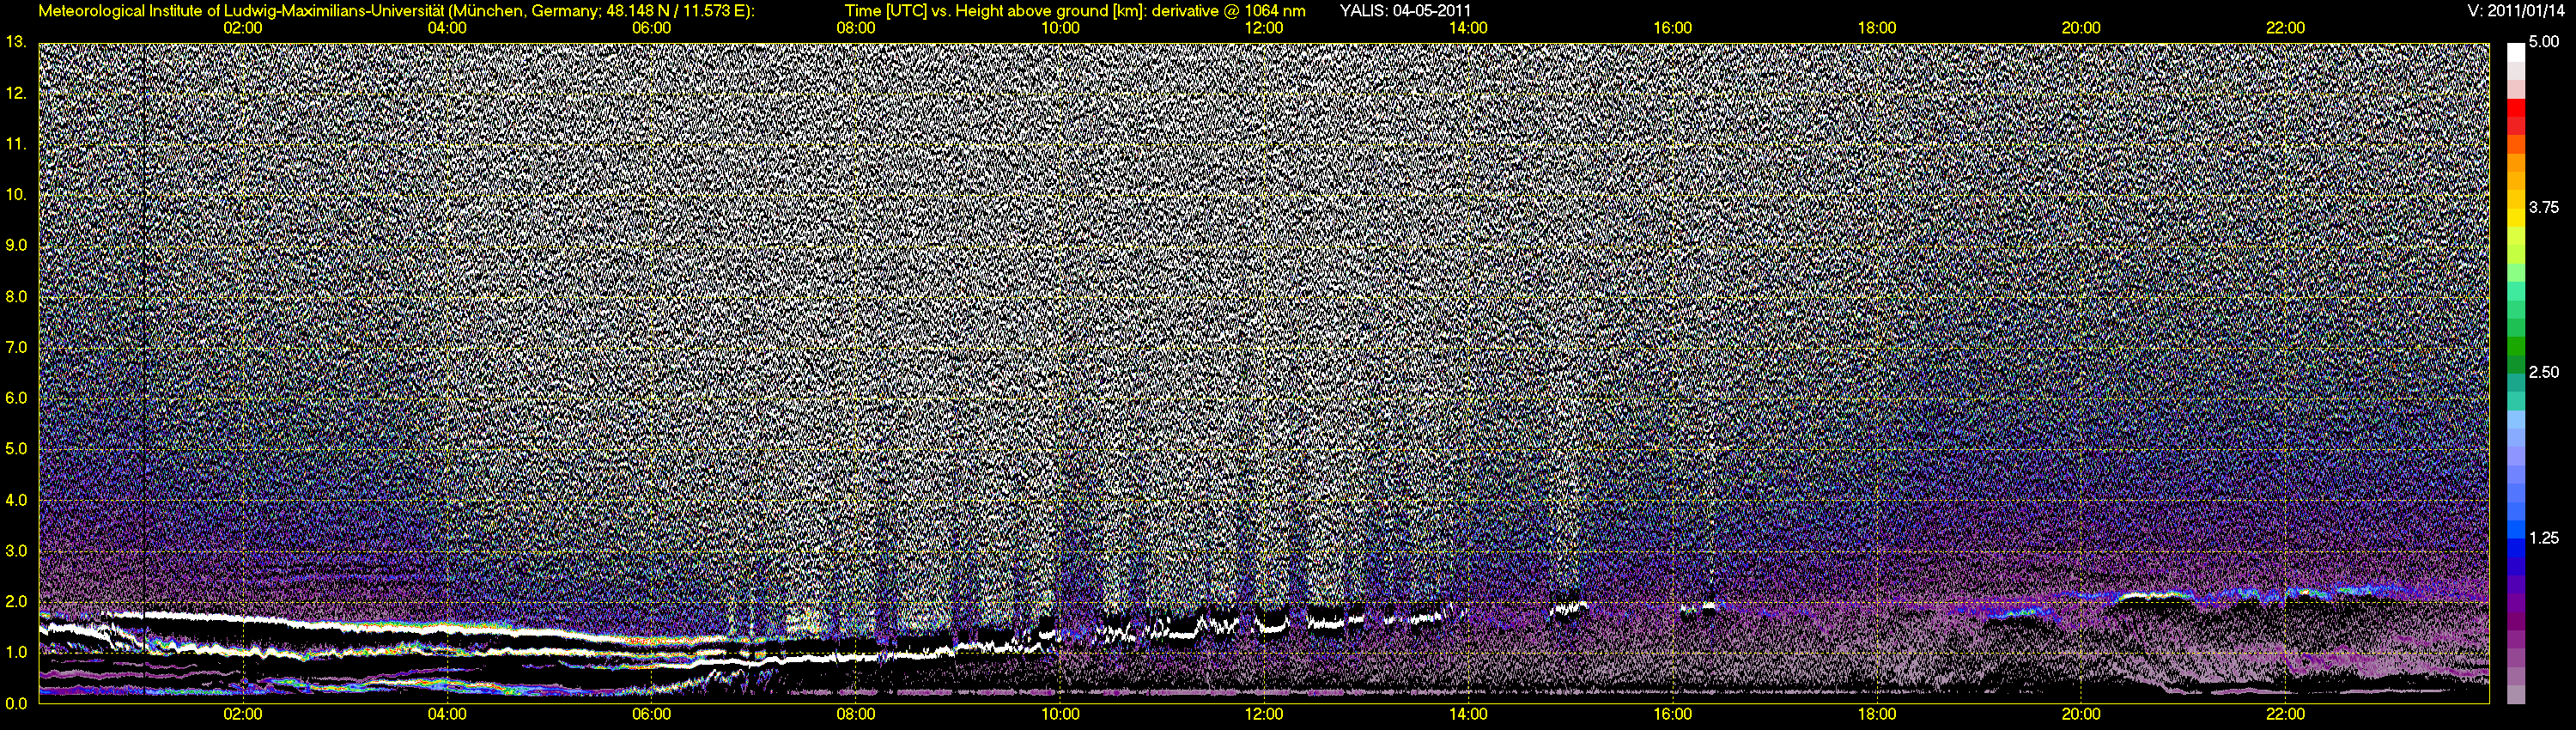
Task: Select the 22:00 label on the top time axis
Action: [x=2285, y=28]
